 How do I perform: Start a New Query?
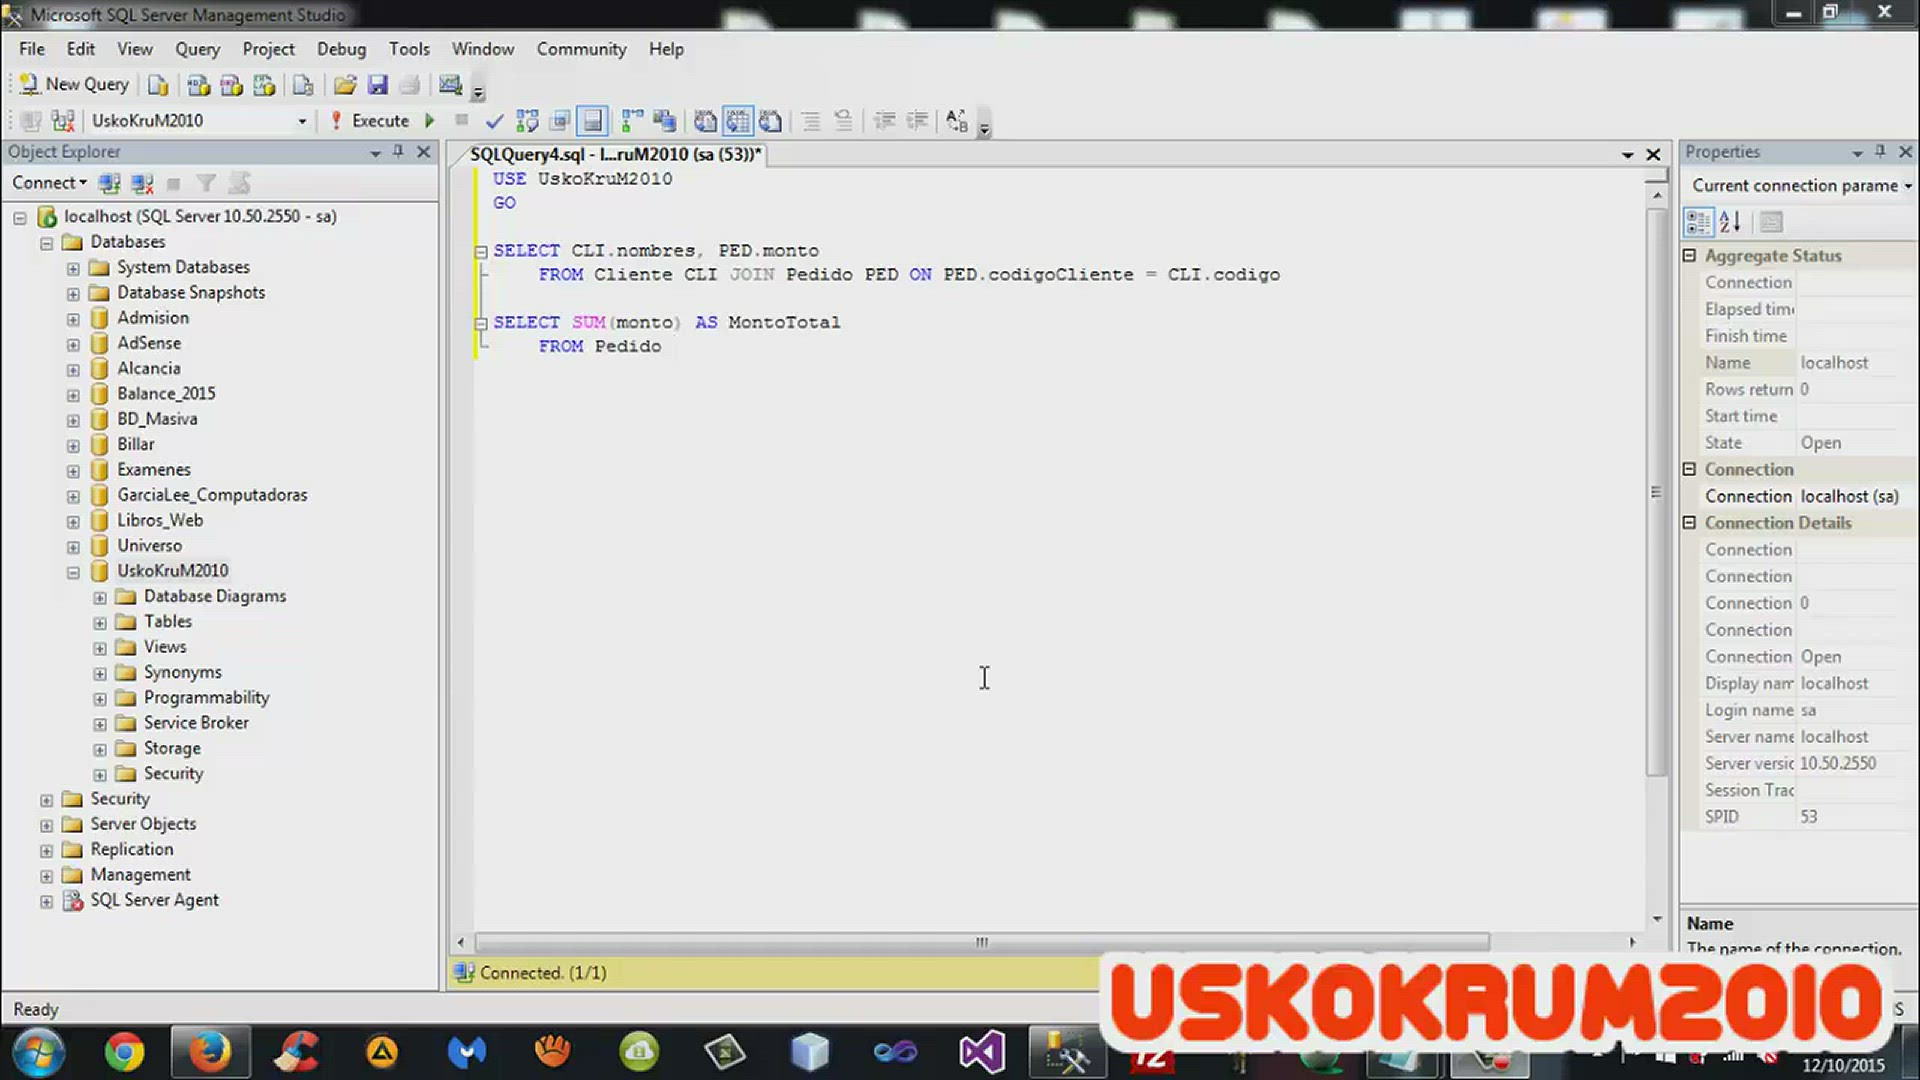coord(75,85)
